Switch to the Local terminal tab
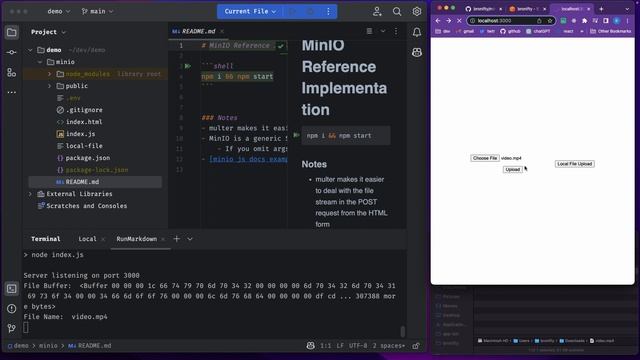The height and width of the screenshot is (360, 640). (87, 239)
